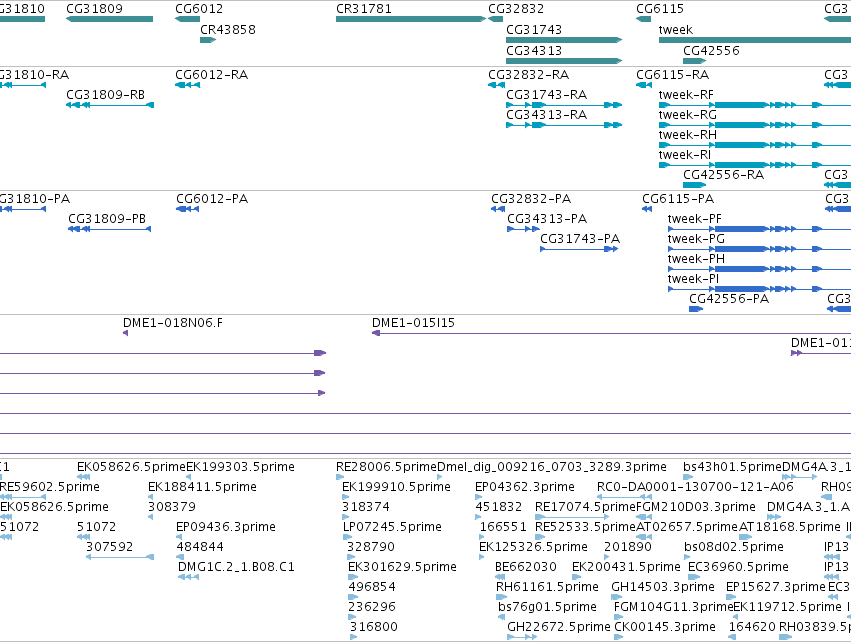
Task: Click the EC36960.5prime EST label
Action: pos(738,567)
